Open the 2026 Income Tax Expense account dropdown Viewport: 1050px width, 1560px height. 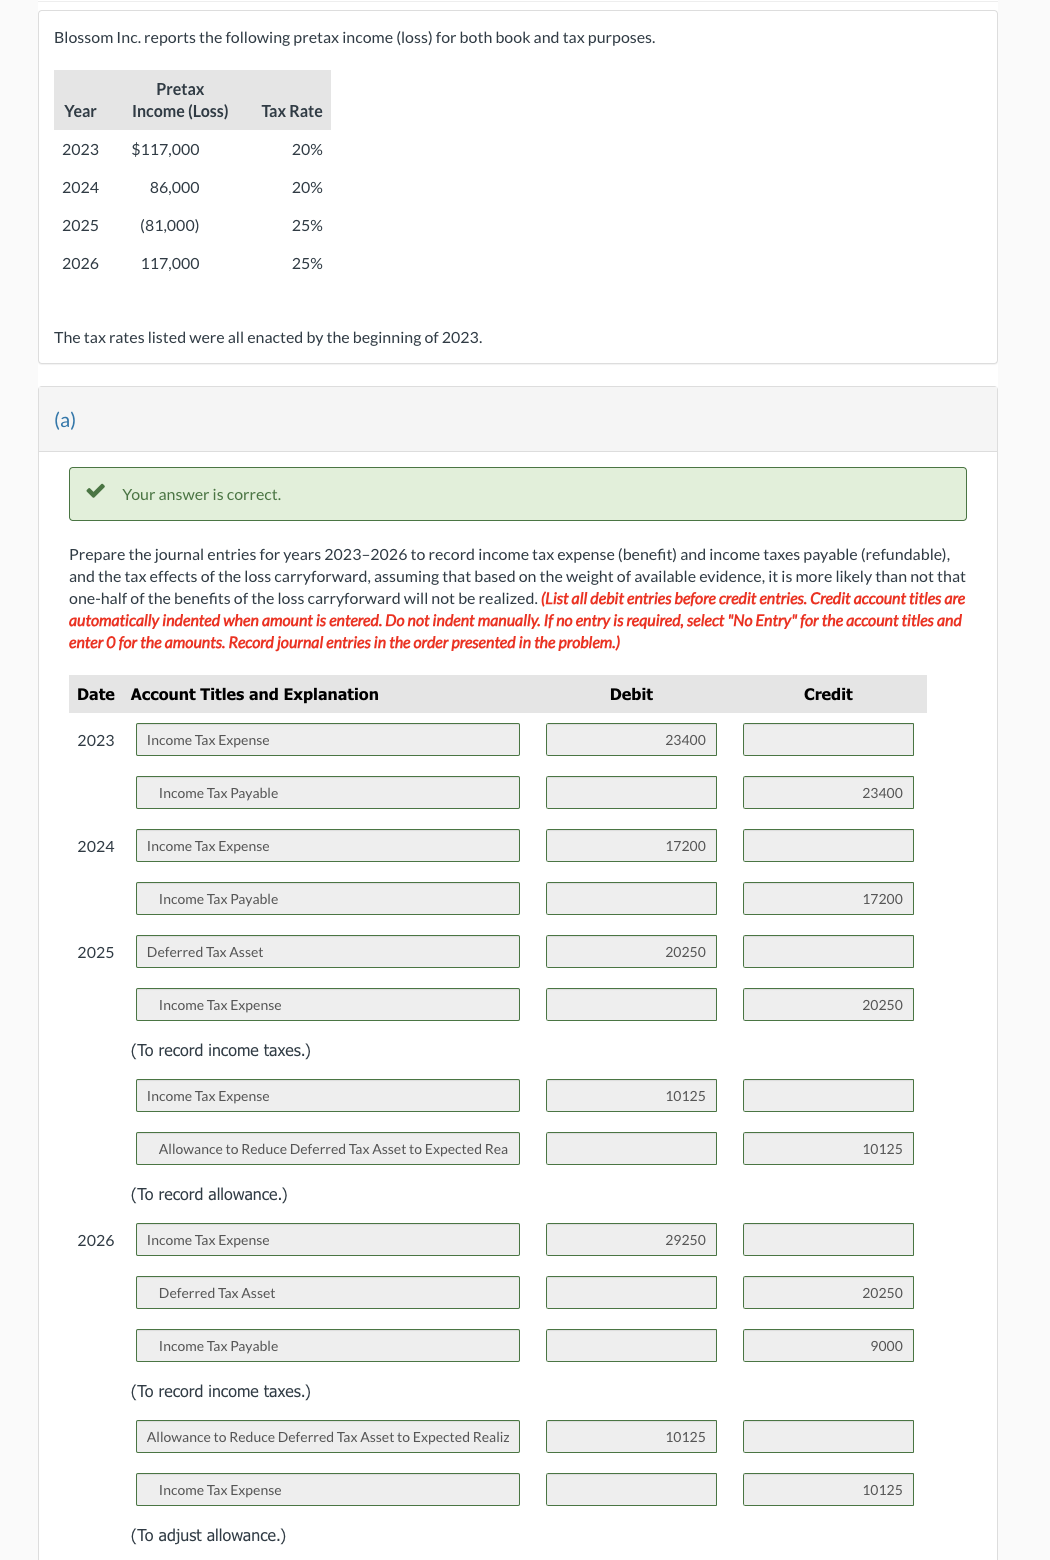point(327,1239)
